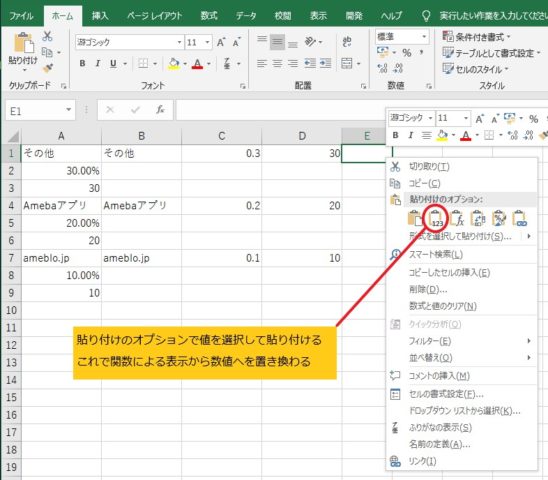Click the percent style icon in ribbon
The width and height of the screenshot is (548, 480).
[406, 53]
